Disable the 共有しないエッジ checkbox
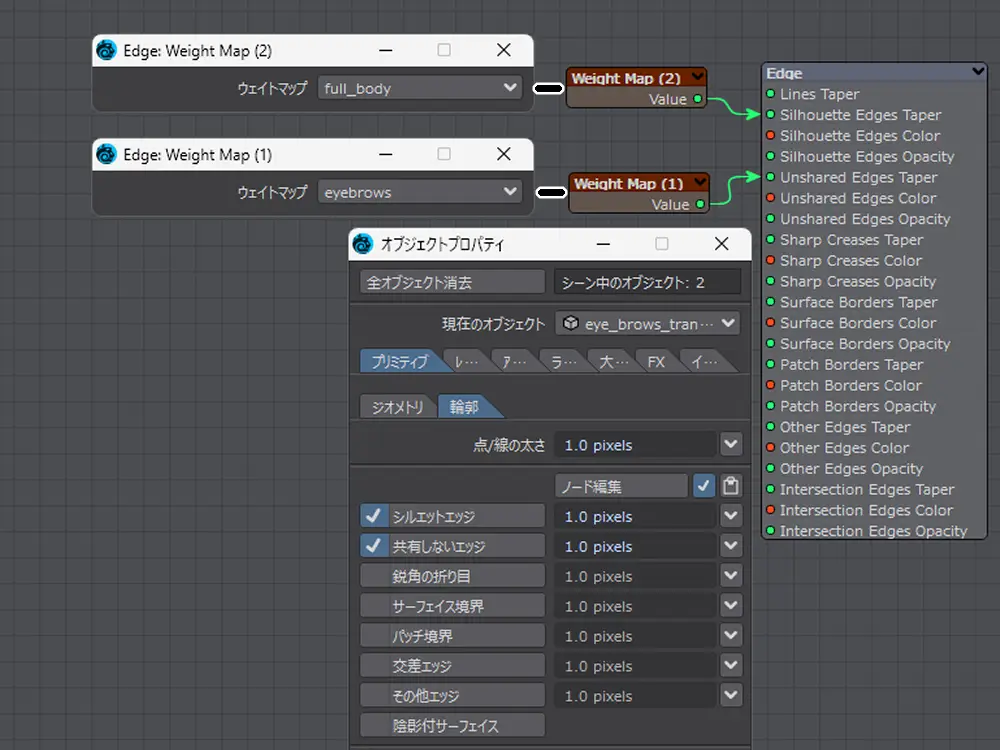 click(373, 546)
